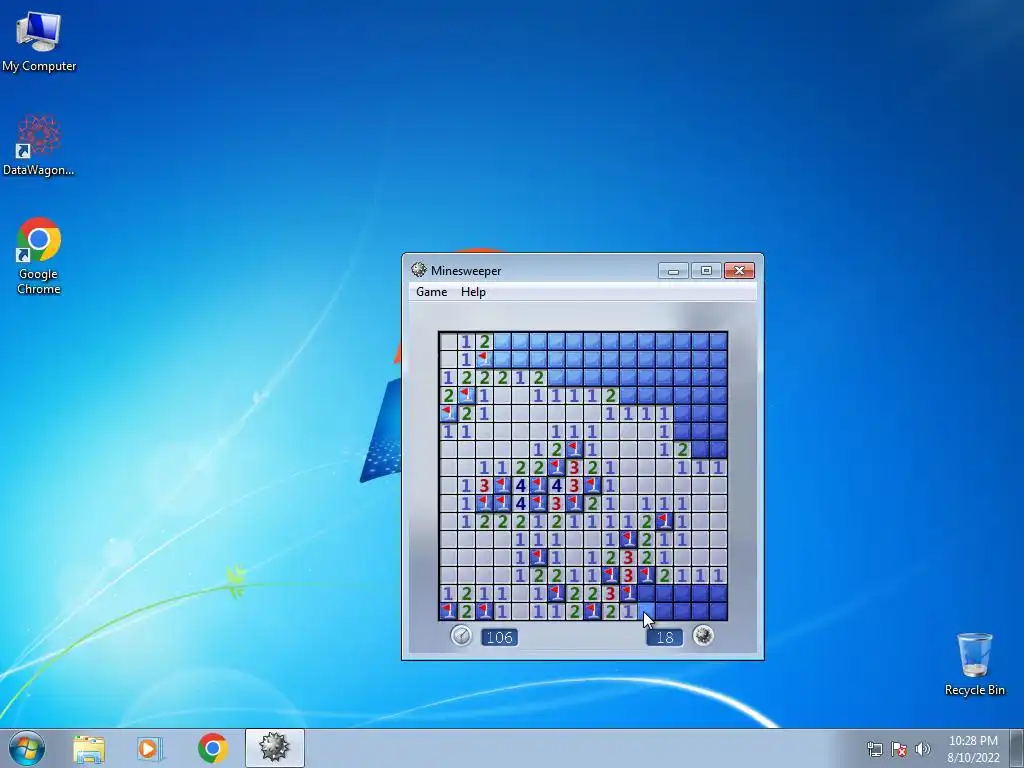This screenshot has width=1024, height=768.
Task: Click the remaining mines value 18
Action: pos(665,637)
